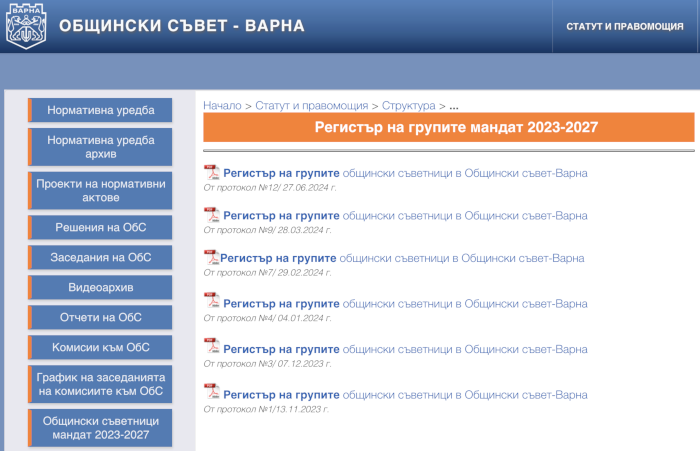700x451 pixels.
Task: Open register link from protocol №9/28.03.2024
Action: pyautogui.click(x=405, y=216)
